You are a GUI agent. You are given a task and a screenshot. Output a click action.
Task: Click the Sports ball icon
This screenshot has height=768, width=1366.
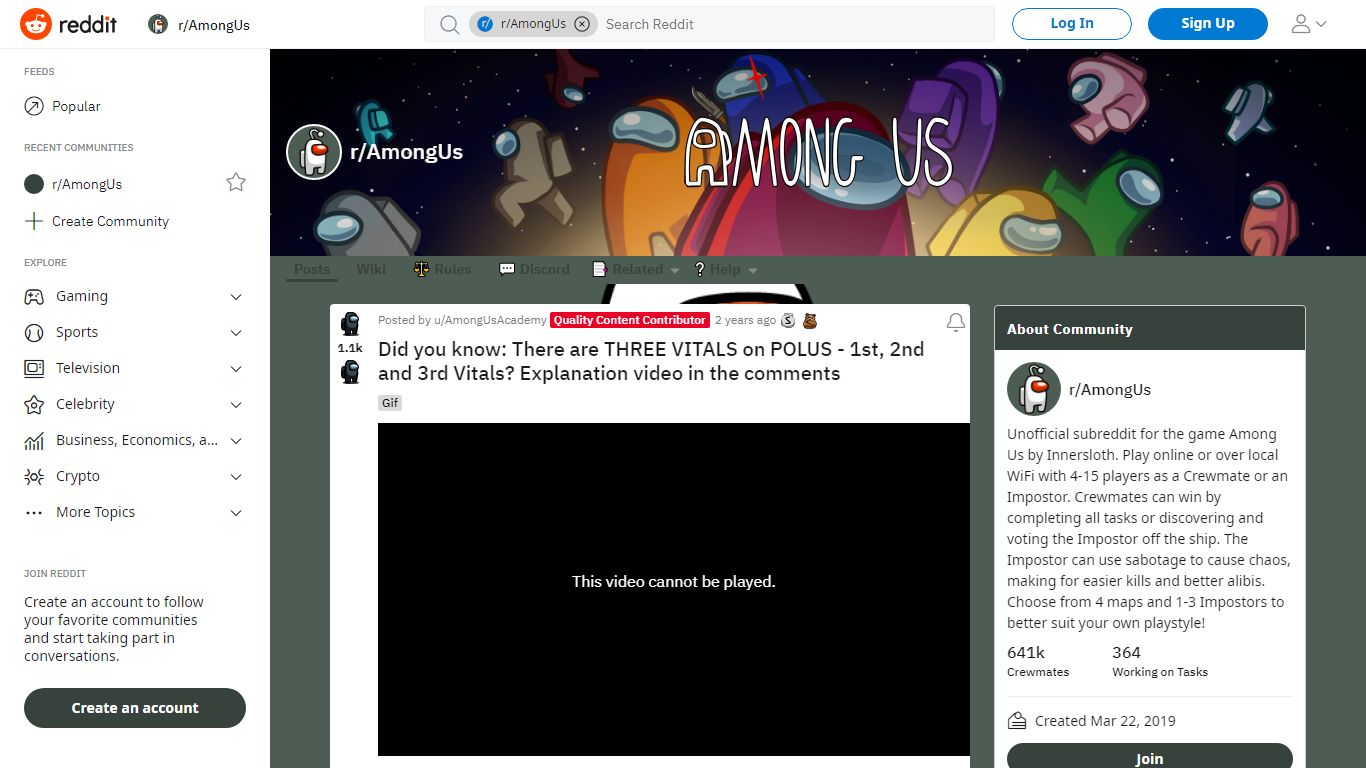[x=34, y=332]
